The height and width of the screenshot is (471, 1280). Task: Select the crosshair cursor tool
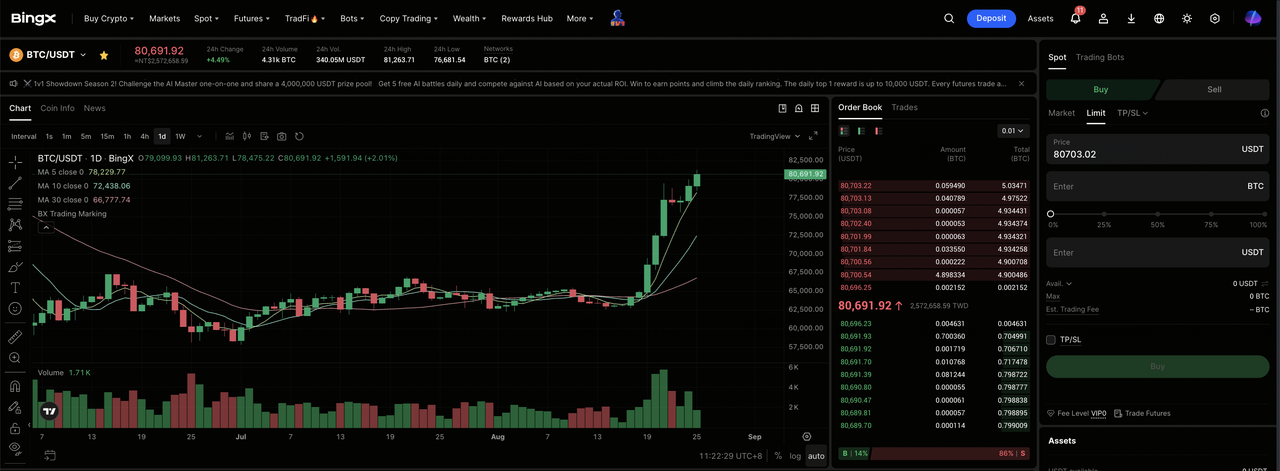pyautogui.click(x=15, y=162)
